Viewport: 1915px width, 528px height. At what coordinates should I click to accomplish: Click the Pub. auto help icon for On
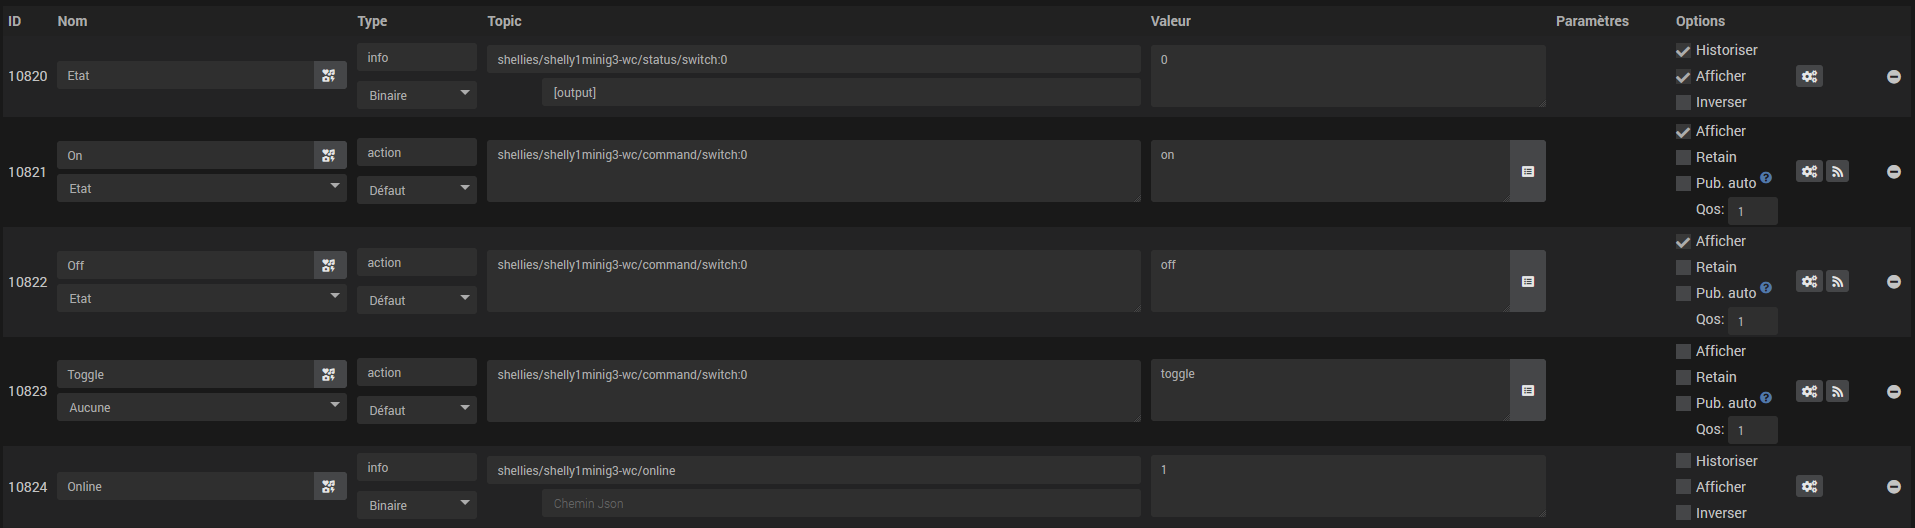pos(1766,178)
